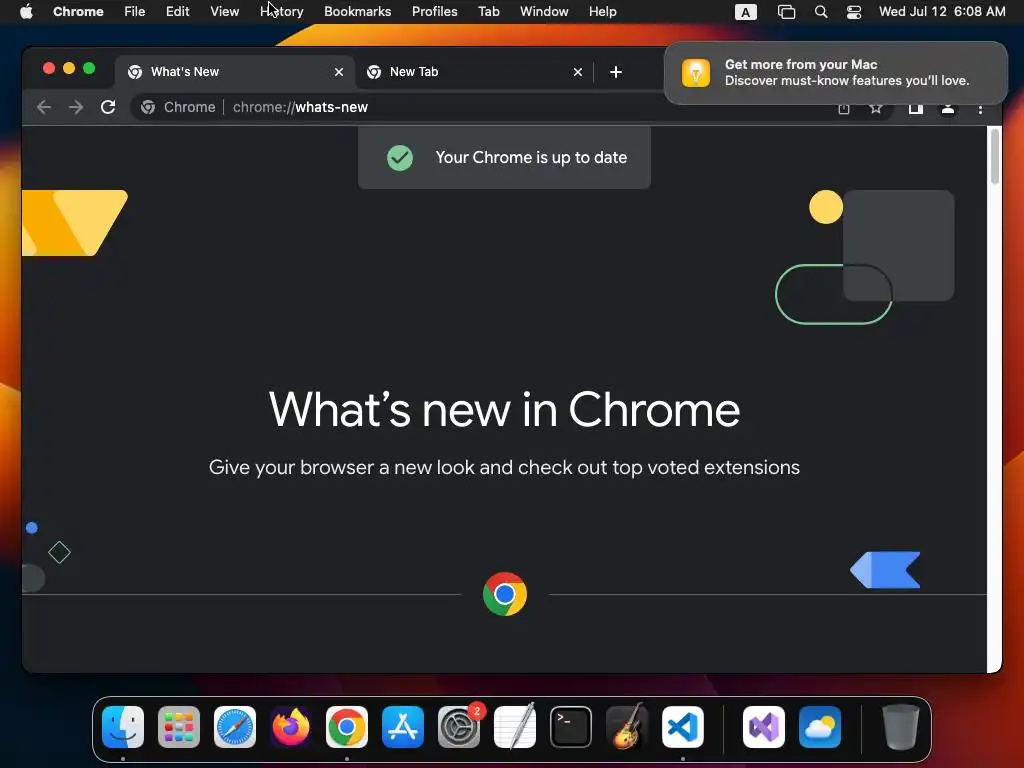Click the Get more from your Mac notification

pyautogui.click(x=836, y=72)
